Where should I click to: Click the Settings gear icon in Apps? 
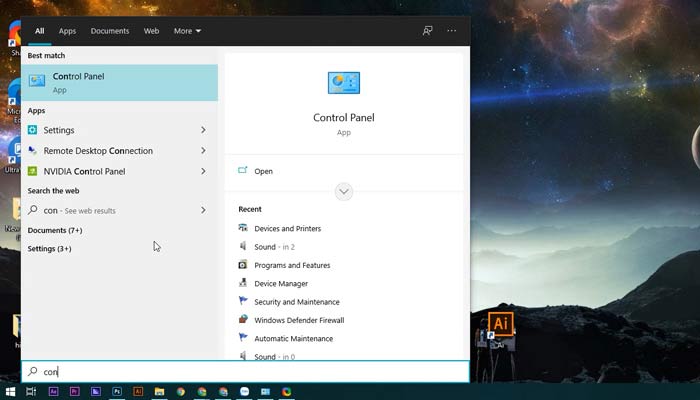coord(33,130)
